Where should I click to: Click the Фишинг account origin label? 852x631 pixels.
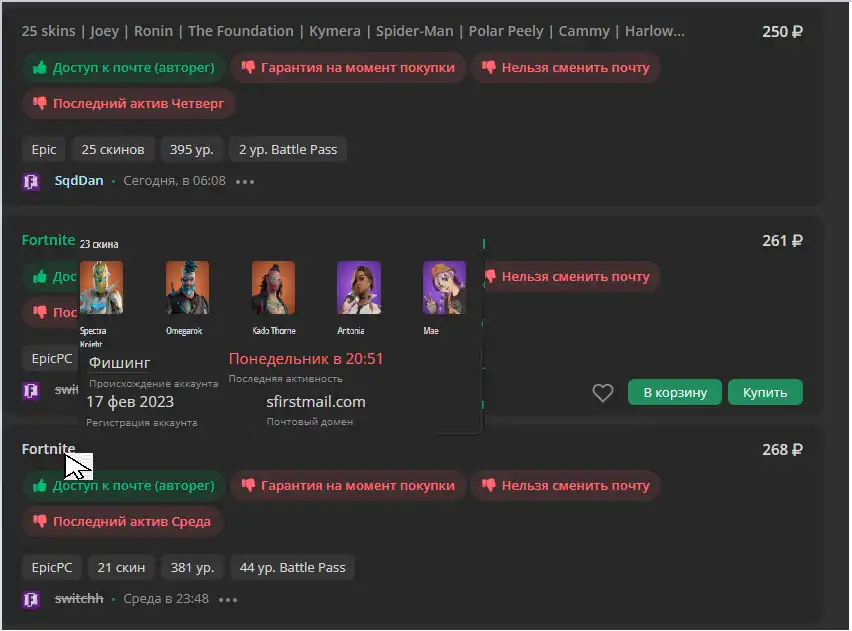point(120,363)
